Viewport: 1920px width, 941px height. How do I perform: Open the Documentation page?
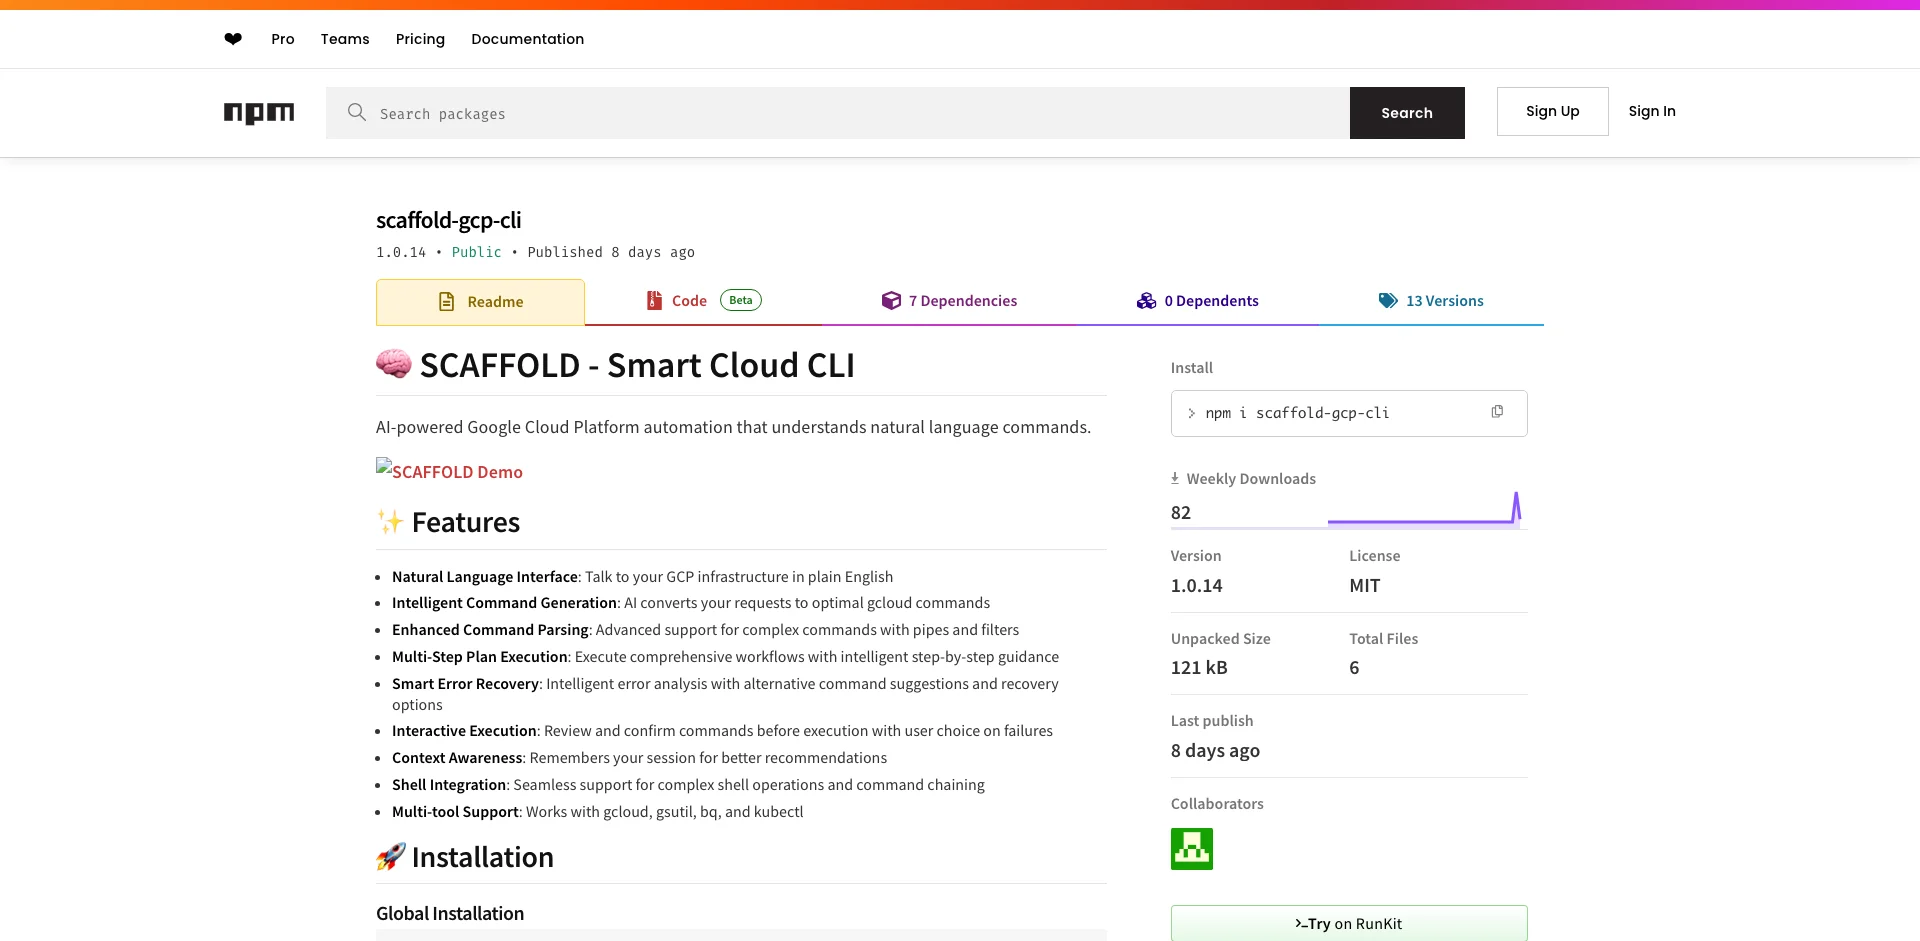coord(527,39)
